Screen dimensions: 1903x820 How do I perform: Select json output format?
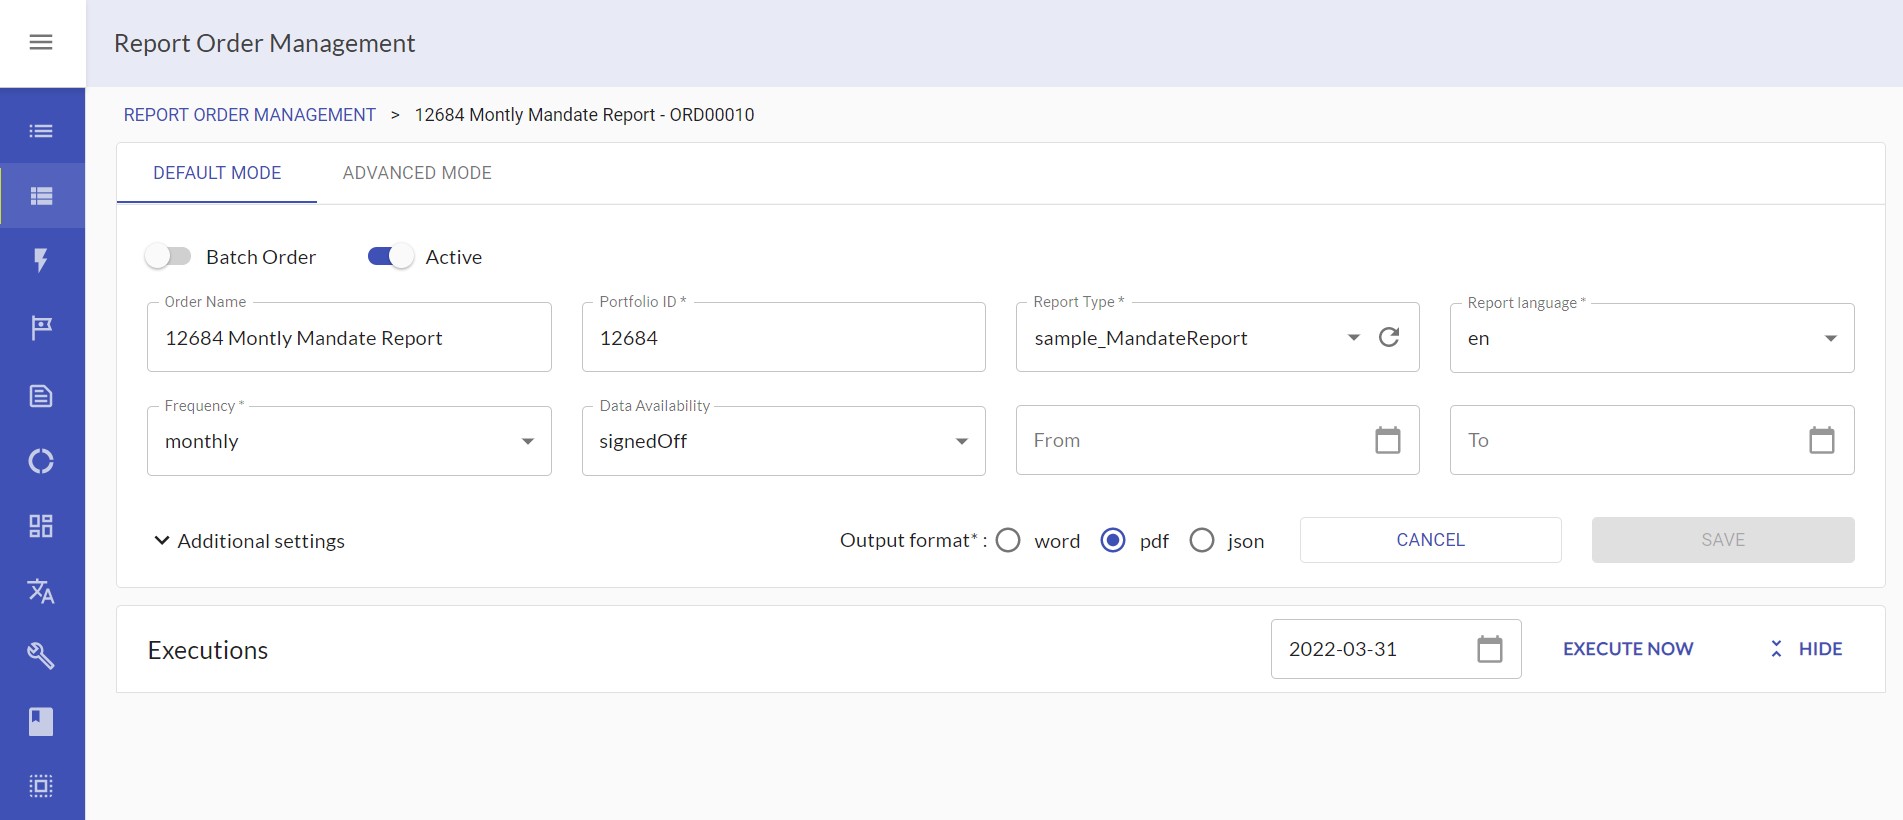tap(1201, 540)
